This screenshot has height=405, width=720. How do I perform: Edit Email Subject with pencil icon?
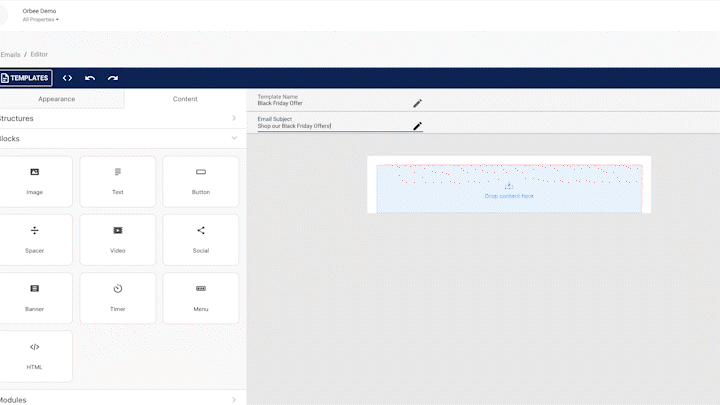point(417,126)
